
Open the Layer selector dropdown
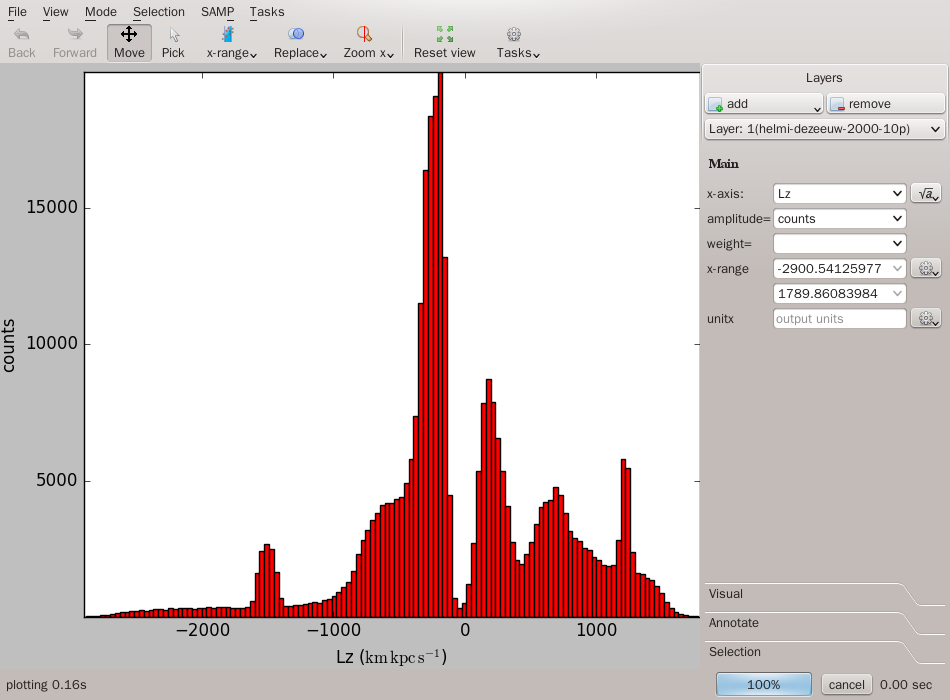(824, 129)
